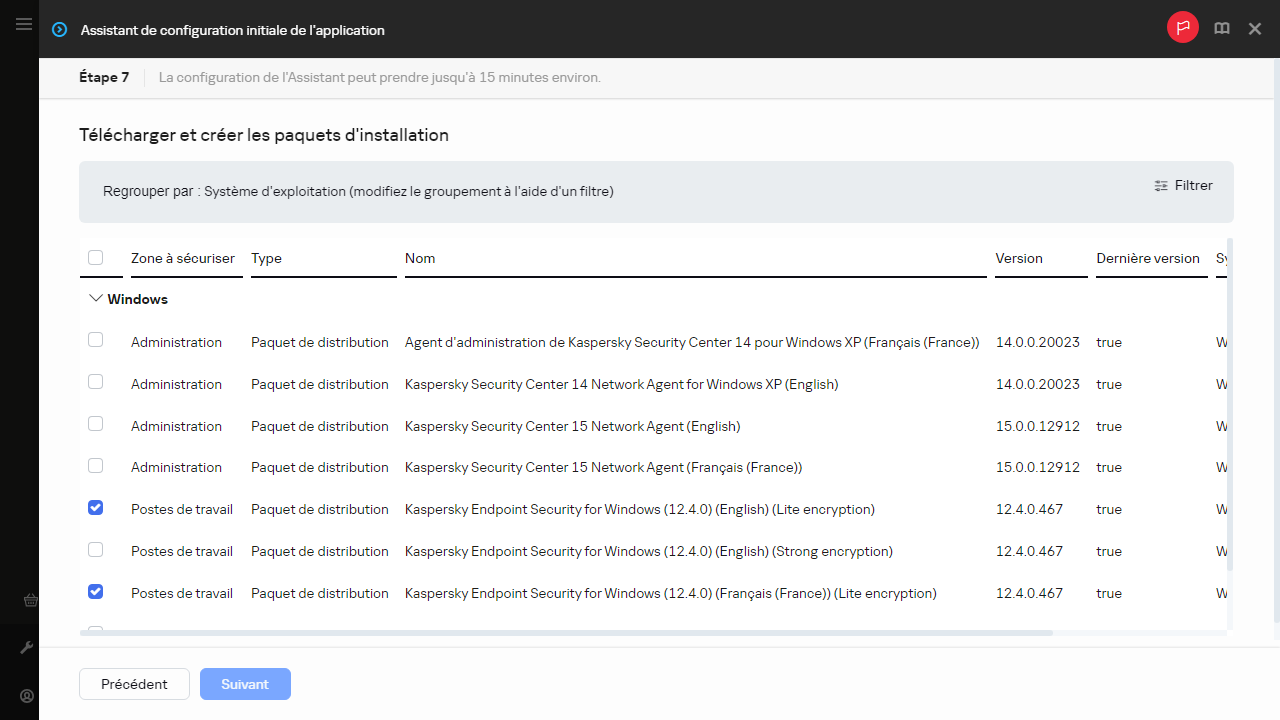
Task: Sort by the Type column header
Action: pos(266,258)
